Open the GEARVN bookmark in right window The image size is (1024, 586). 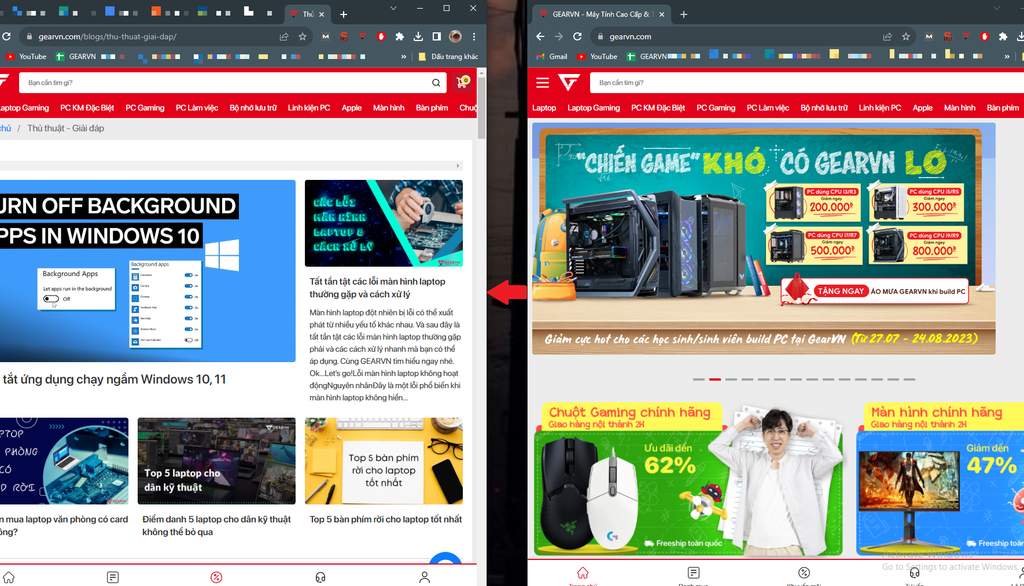647,57
